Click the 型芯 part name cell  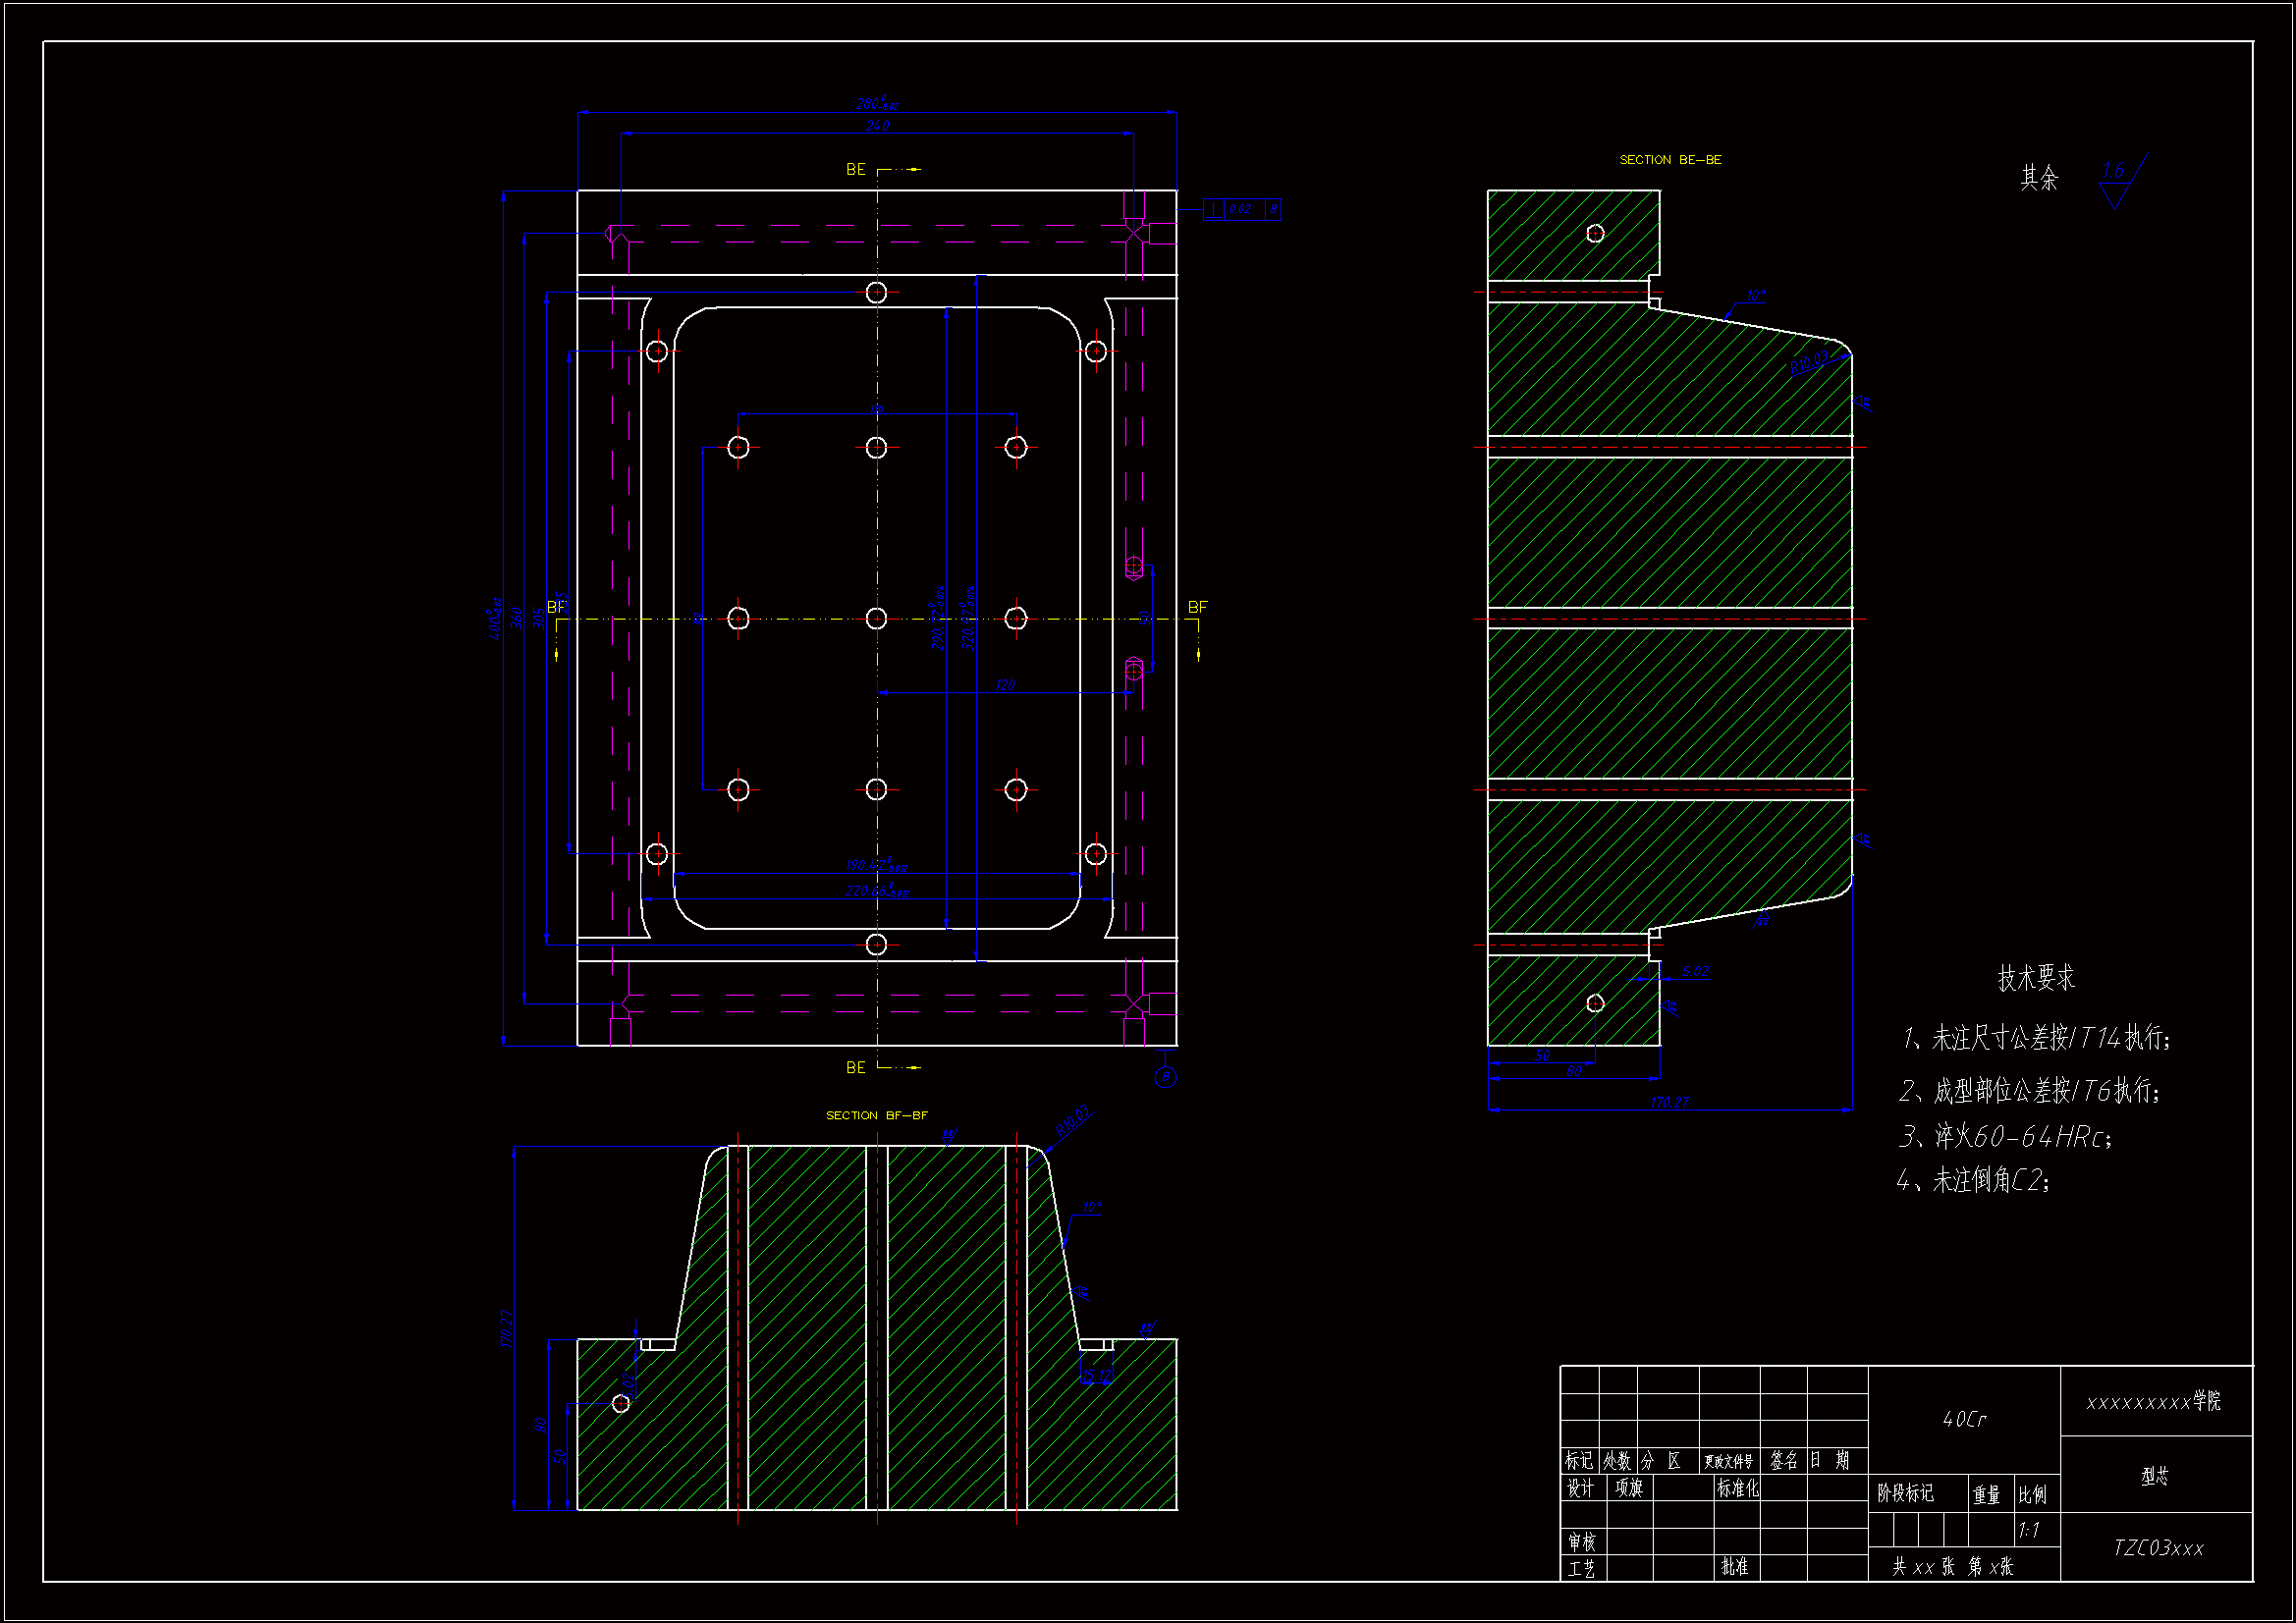click(x=2155, y=1476)
